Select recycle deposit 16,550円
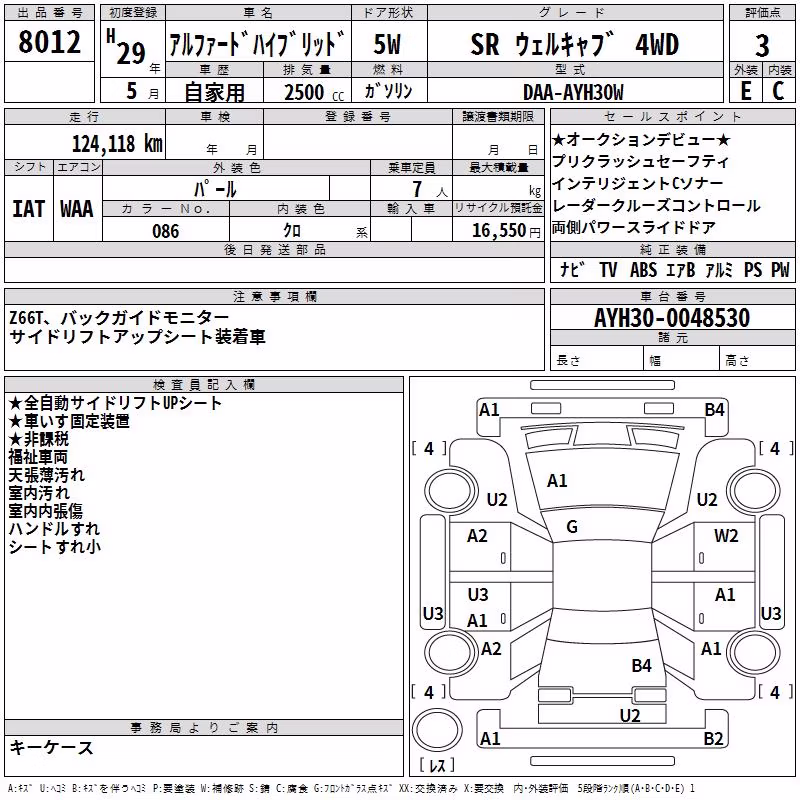The height and width of the screenshot is (800, 800). 506,231
